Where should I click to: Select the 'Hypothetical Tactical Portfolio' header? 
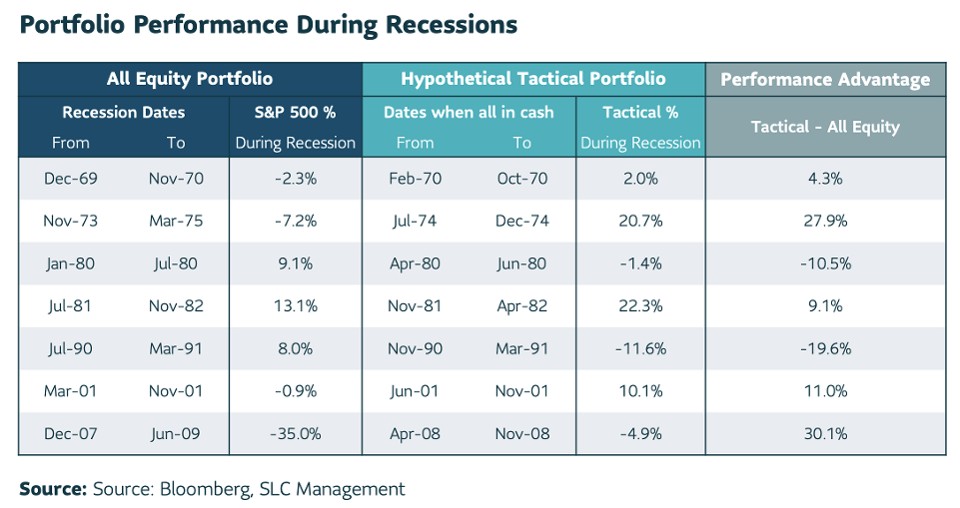(x=533, y=79)
